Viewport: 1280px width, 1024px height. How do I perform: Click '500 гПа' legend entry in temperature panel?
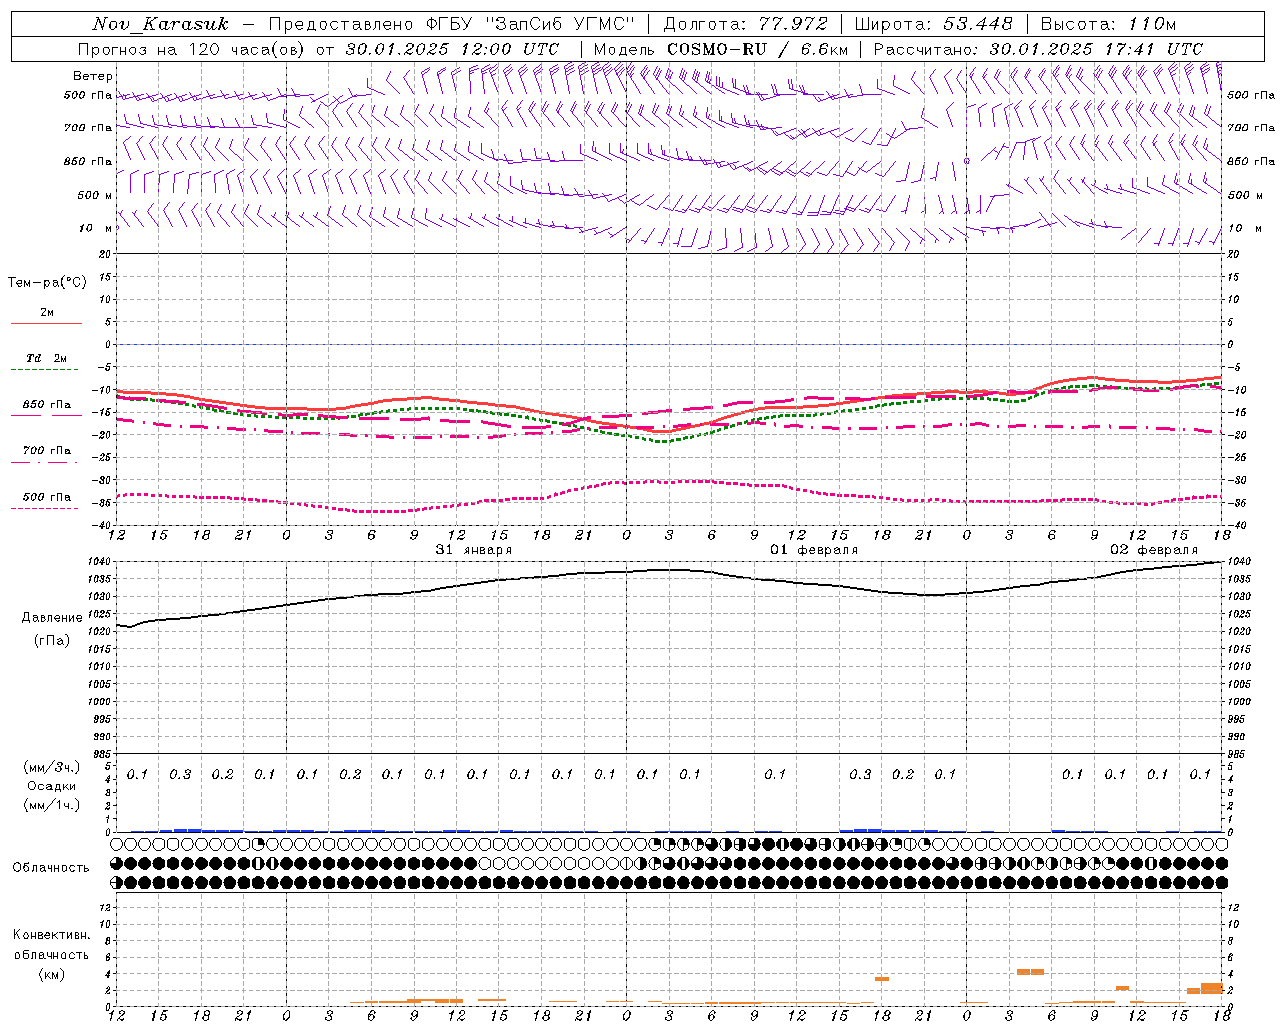(x=47, y=497)
